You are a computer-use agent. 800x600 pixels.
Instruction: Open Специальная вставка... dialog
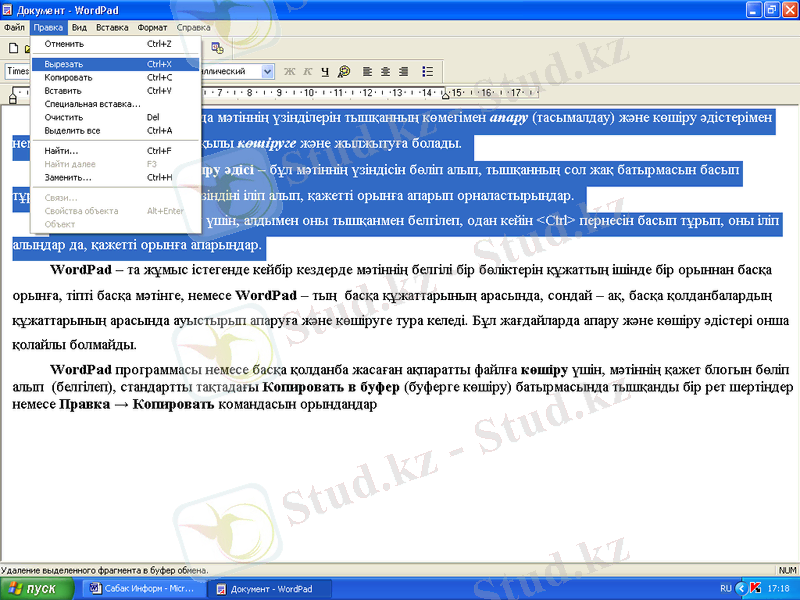click(92, 103)
